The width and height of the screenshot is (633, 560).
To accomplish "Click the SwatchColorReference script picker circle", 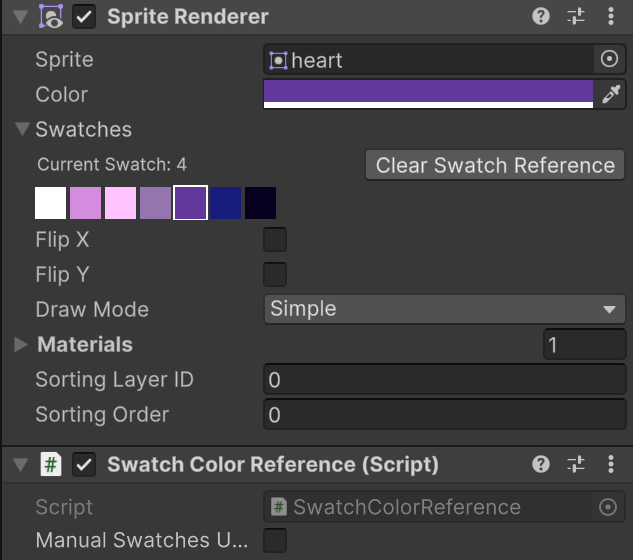I will (608, 507).
